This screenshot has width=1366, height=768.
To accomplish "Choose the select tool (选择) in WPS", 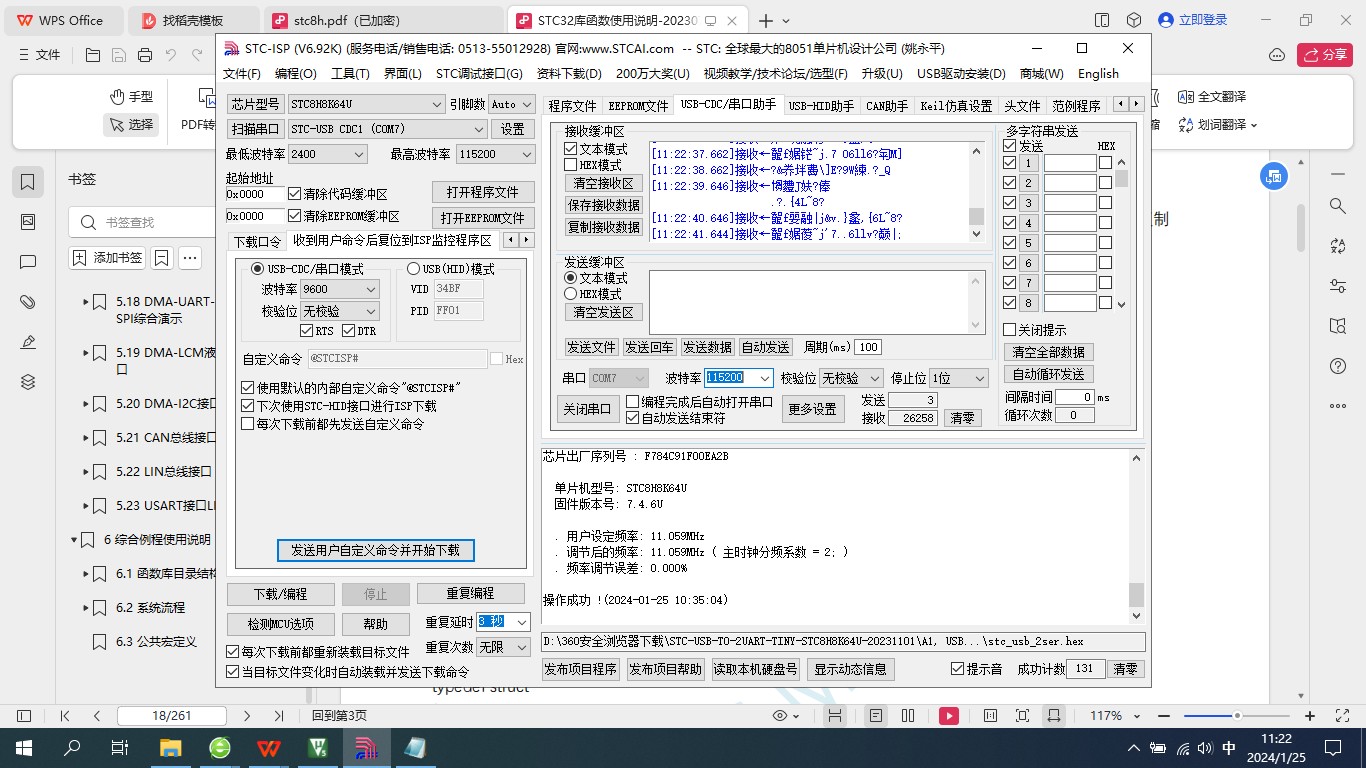I will point(132,124).
